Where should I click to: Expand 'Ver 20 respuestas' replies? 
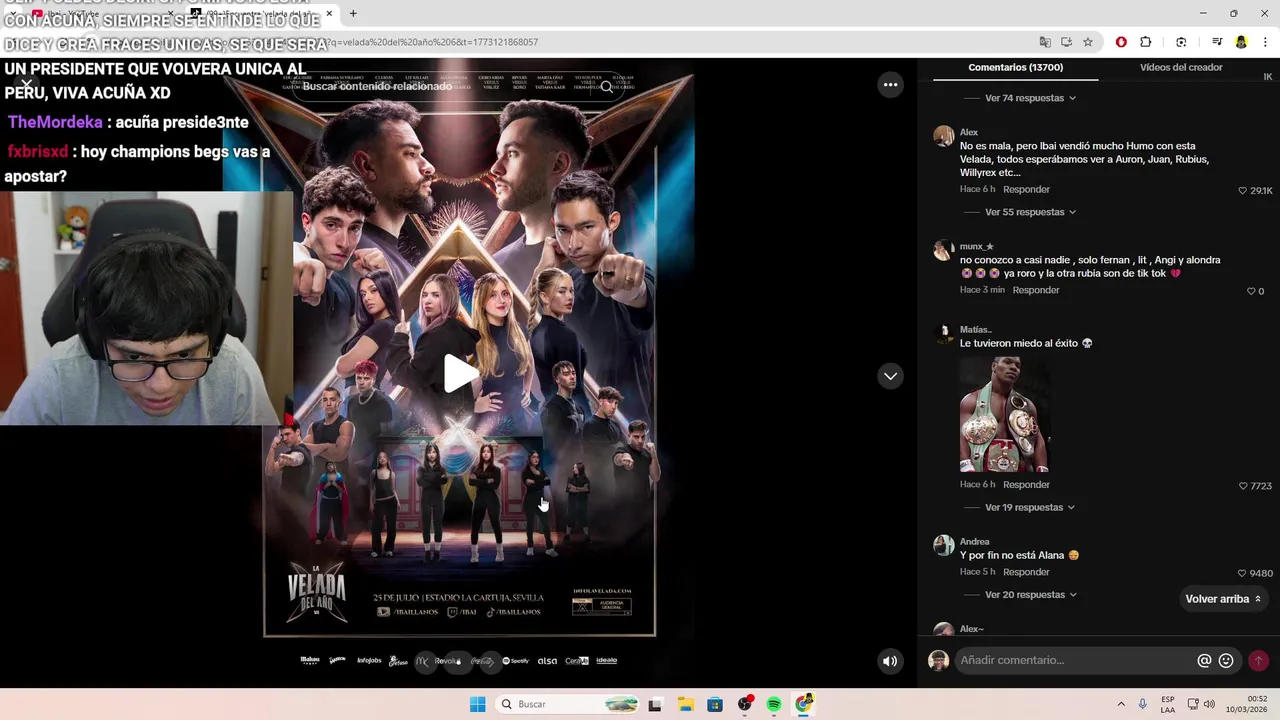[x=1030, y=595]
